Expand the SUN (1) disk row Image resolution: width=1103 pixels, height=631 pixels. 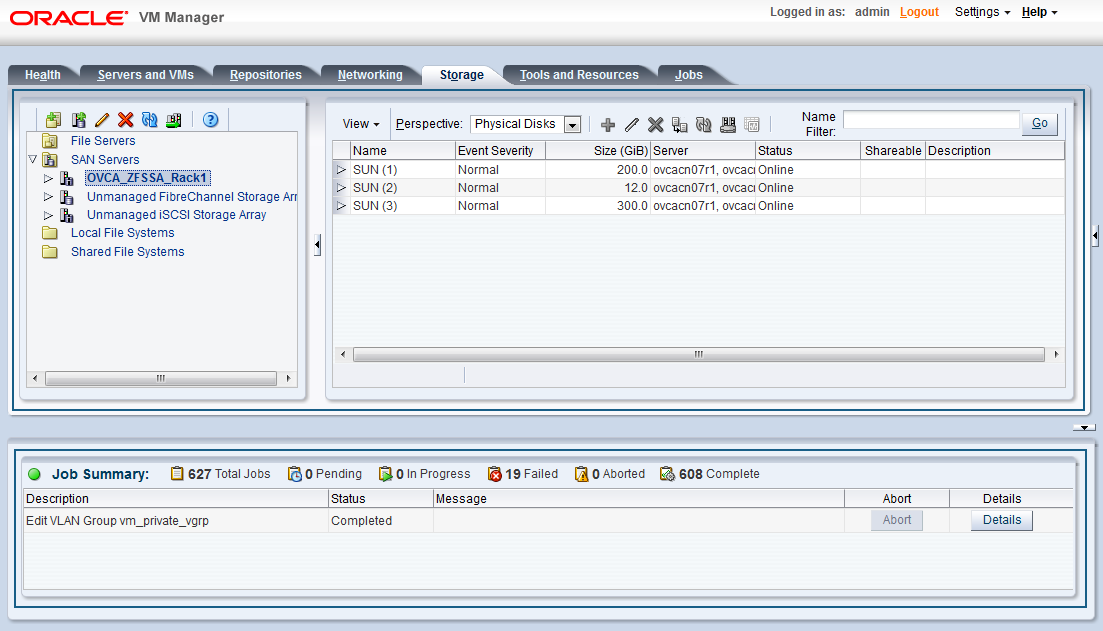(341, 170)
